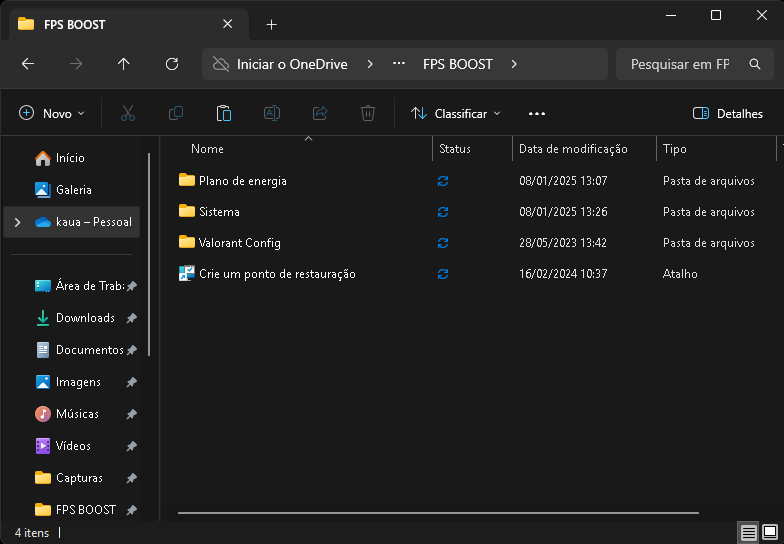Open the Novo dropdown menu

click(x=53, y=114)
